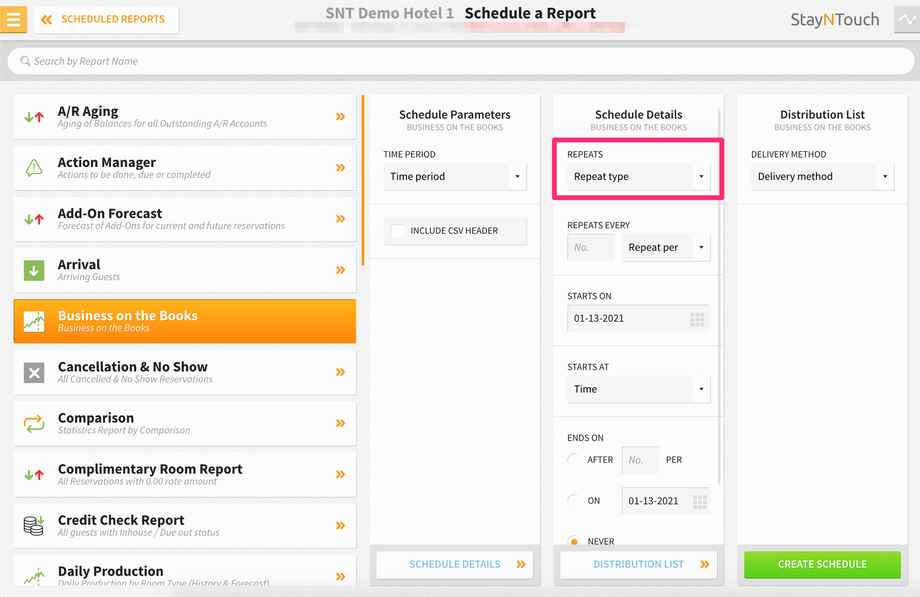Click the Starts On date field
The width and height of the screenshot is (920, 597).
[638, 319]
